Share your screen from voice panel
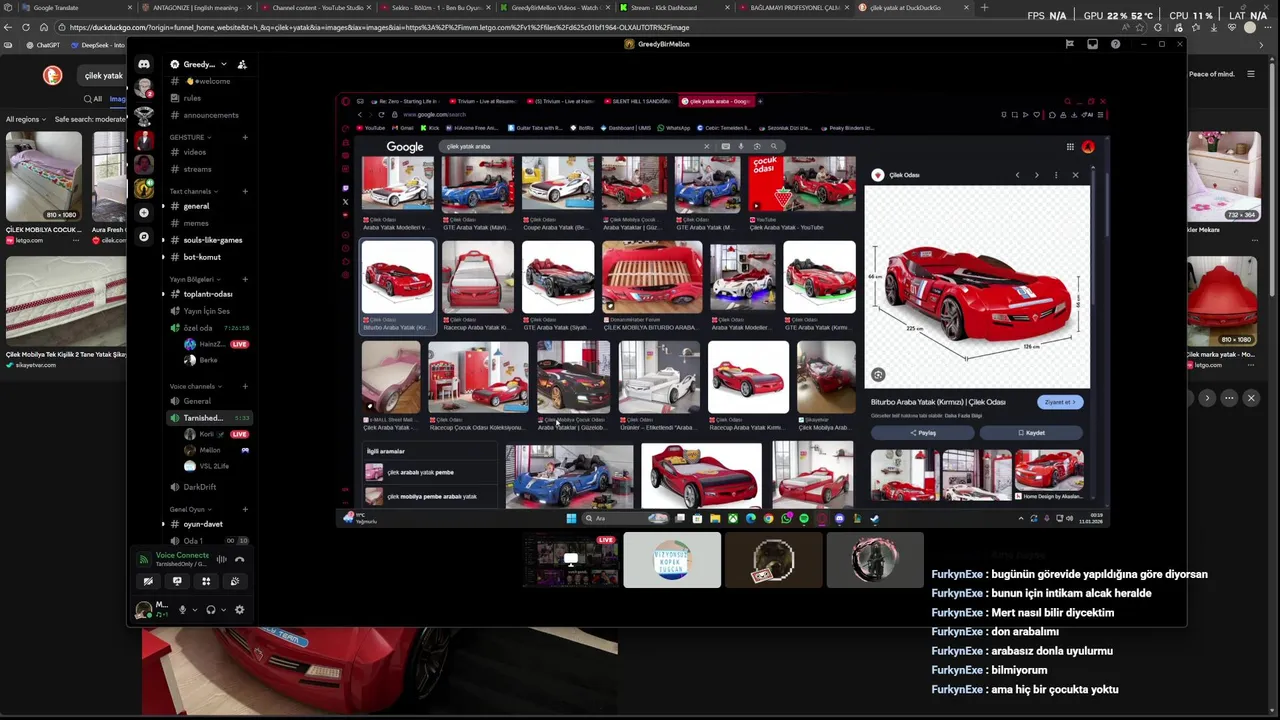This screenshot has height=720, width=1280. pyautogui.click(x=177, y=581)
